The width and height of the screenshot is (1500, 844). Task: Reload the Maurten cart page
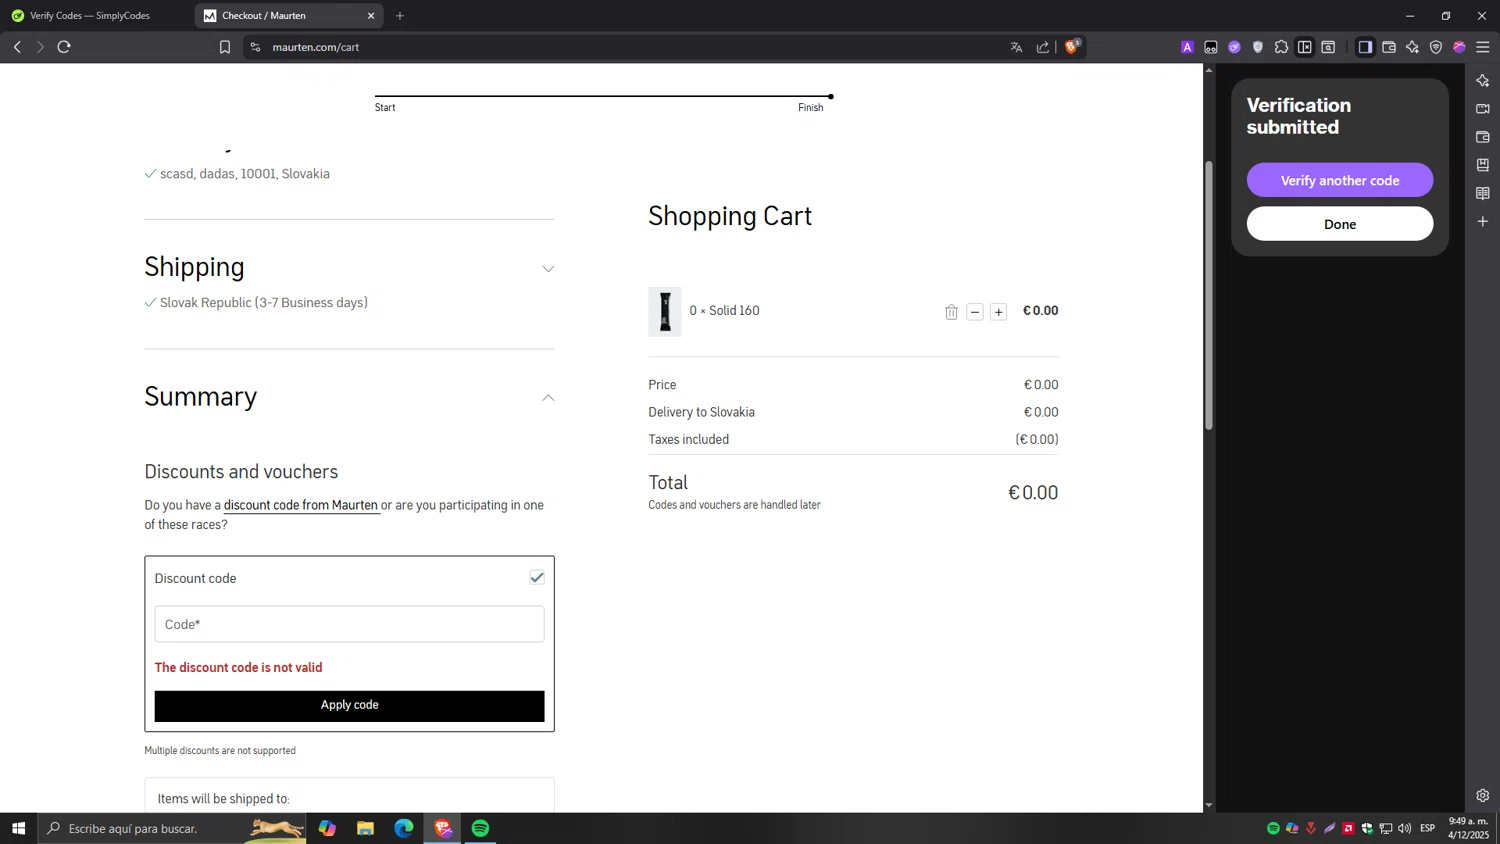coord(64,47)
